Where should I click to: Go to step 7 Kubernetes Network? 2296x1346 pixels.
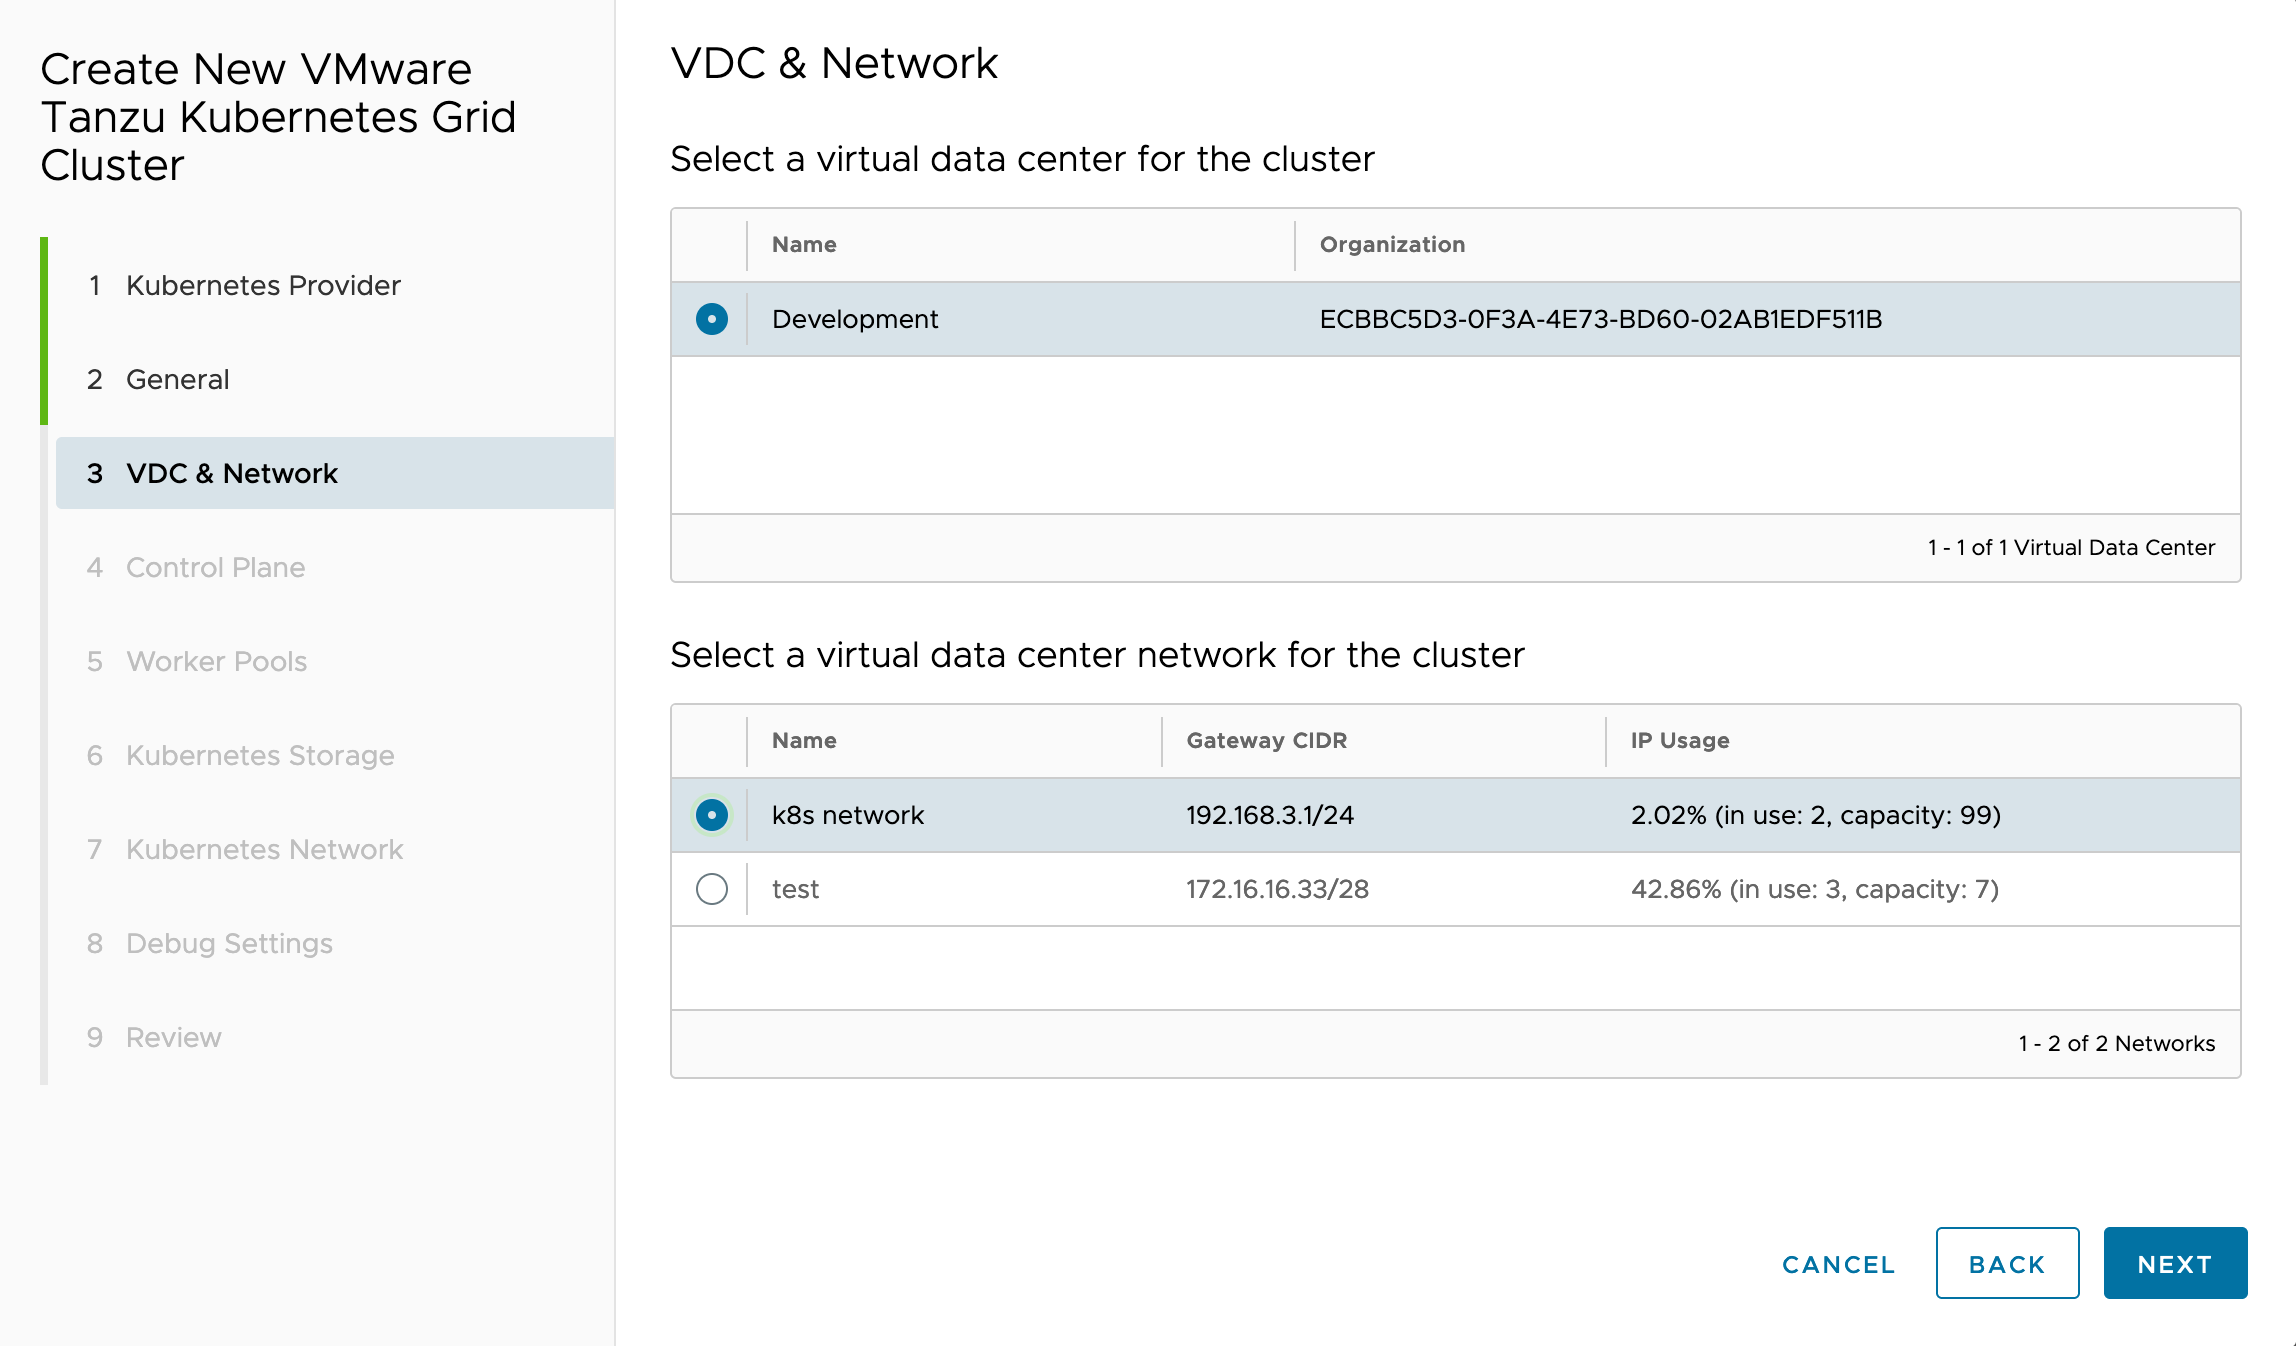[335, 849]
